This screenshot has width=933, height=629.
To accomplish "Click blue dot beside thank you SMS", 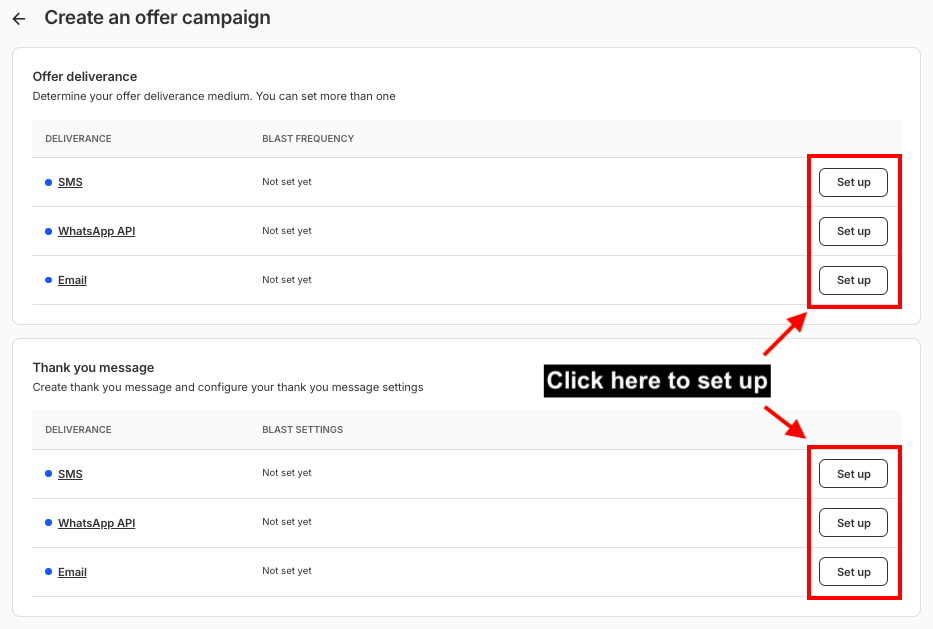I will [48, 474].
